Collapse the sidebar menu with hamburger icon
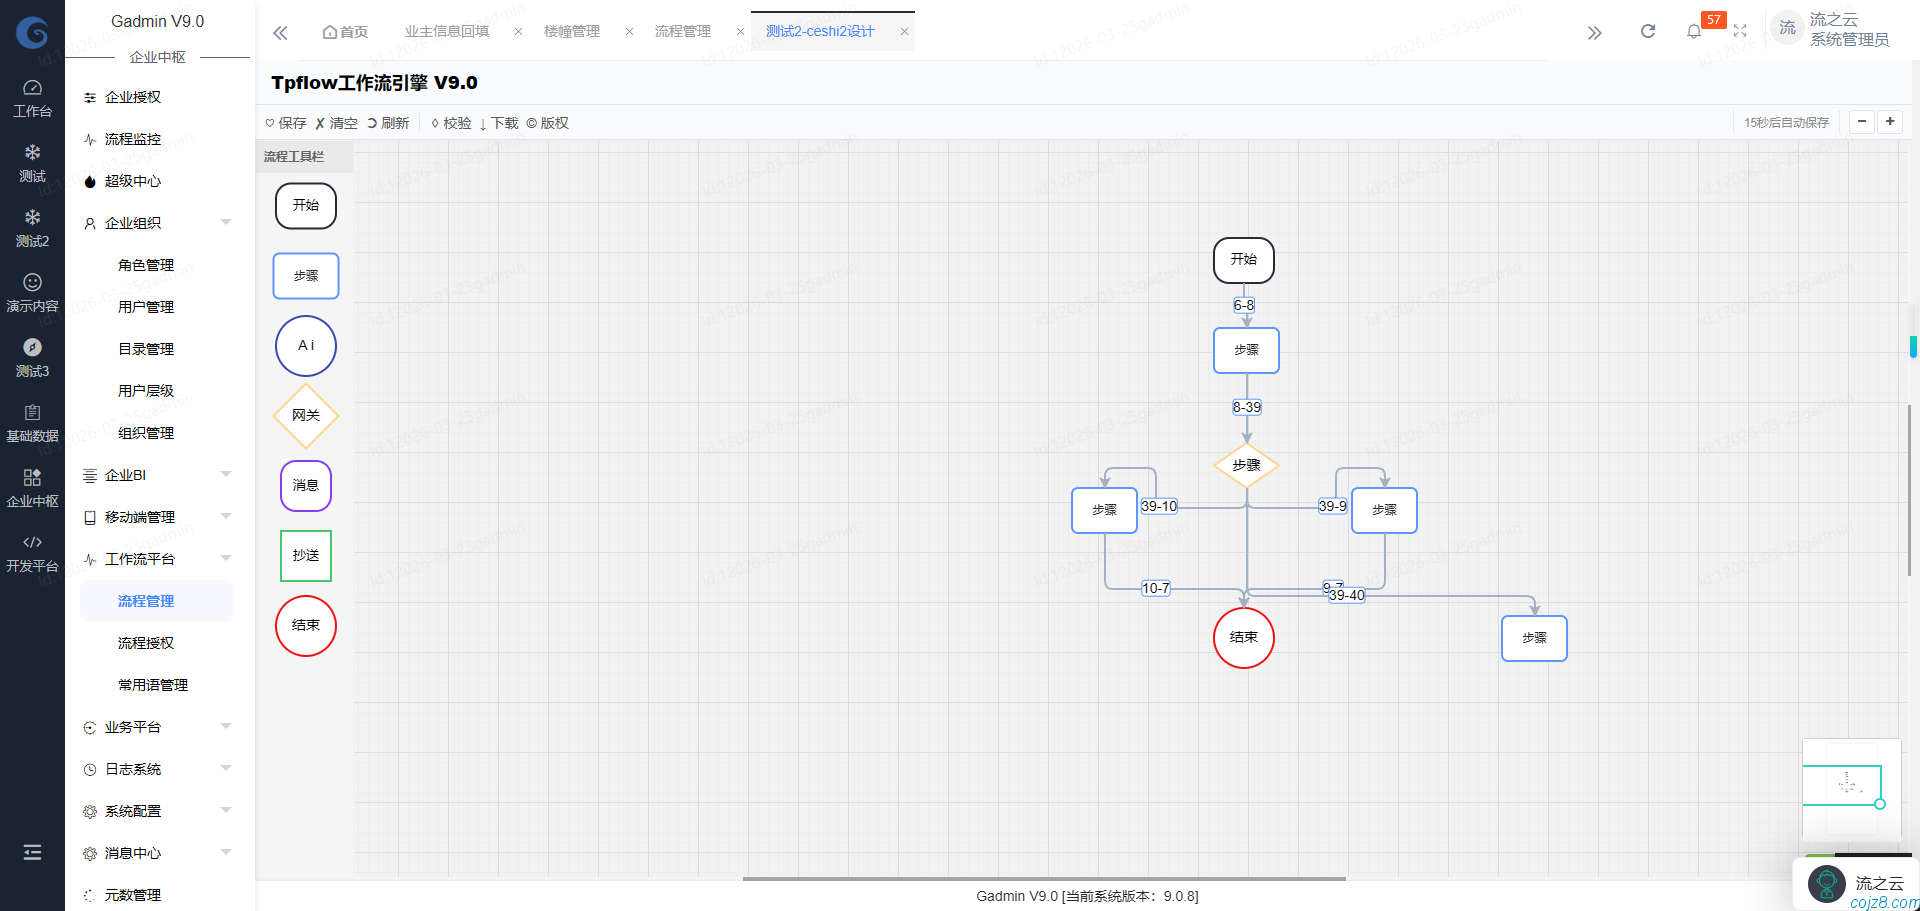The height and width of the screenshot is (911, 1920). (32, 852)
